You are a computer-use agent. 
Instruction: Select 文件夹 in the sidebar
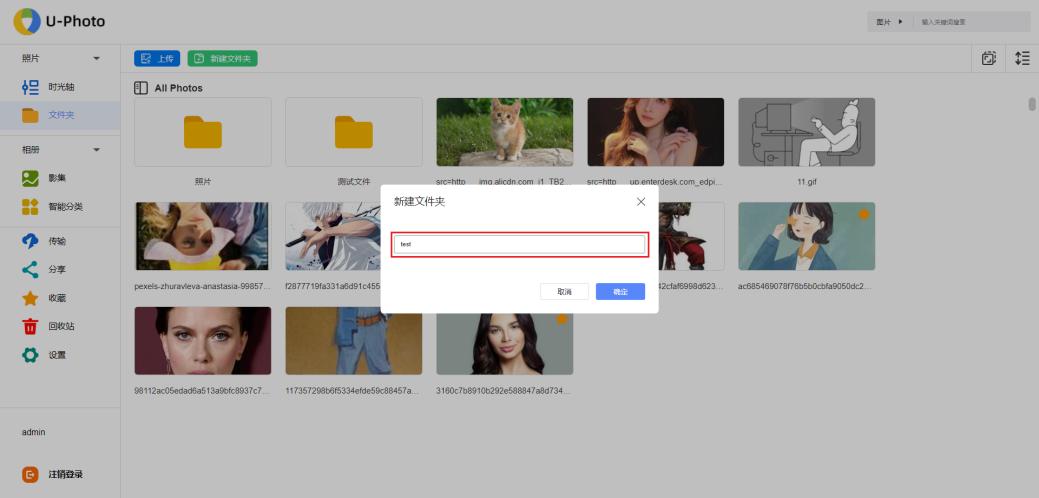click(60, 115)
